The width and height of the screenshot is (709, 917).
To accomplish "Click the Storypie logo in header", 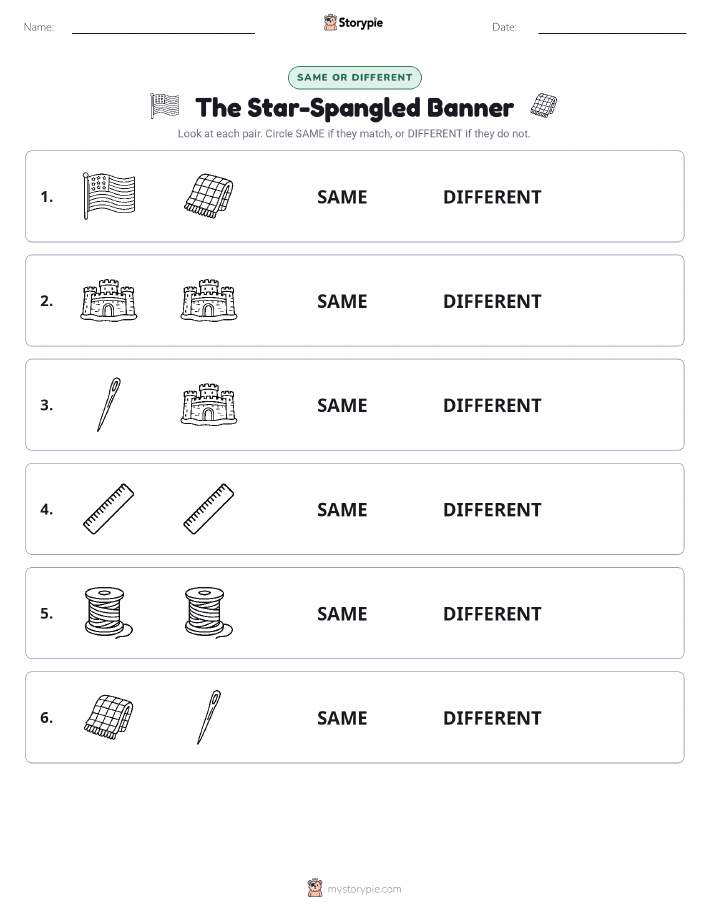I will 353,23.
